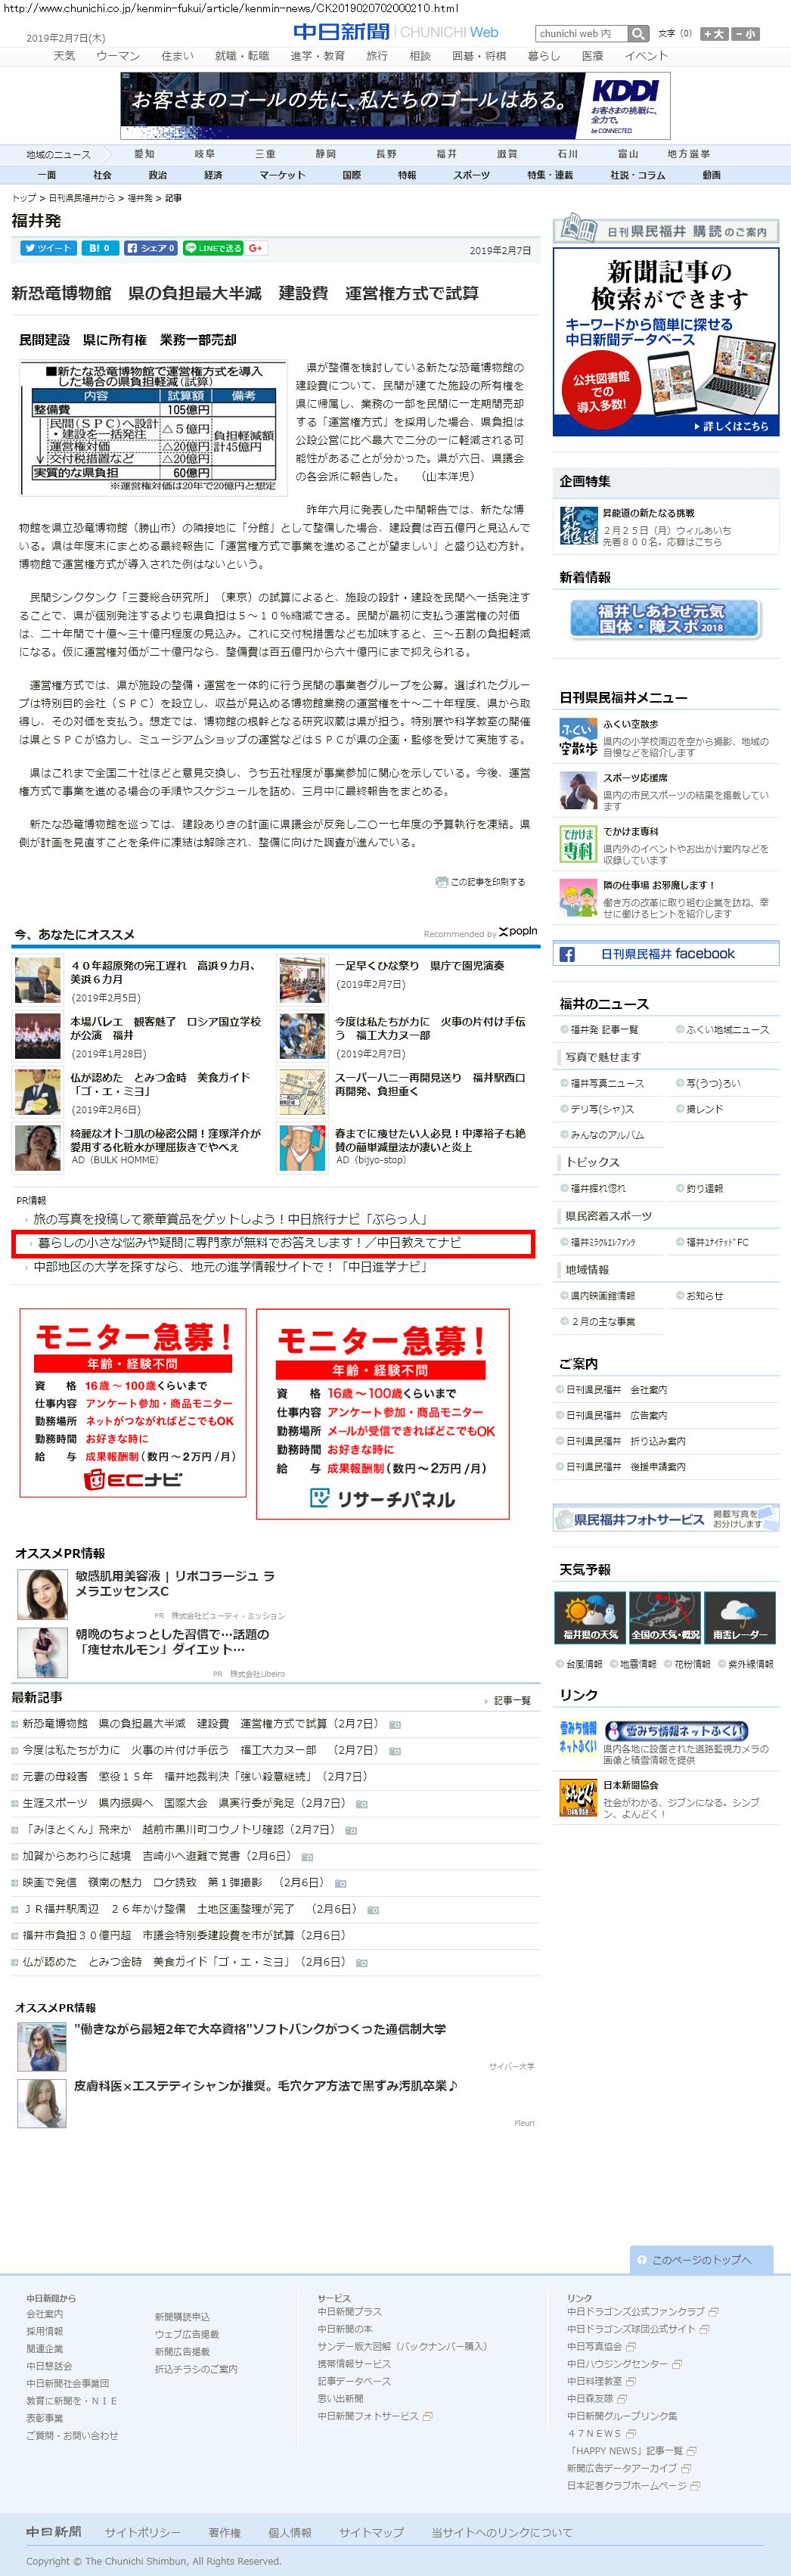
Task: Open 社説・コラム category tab
Action: tap(637, 175)
